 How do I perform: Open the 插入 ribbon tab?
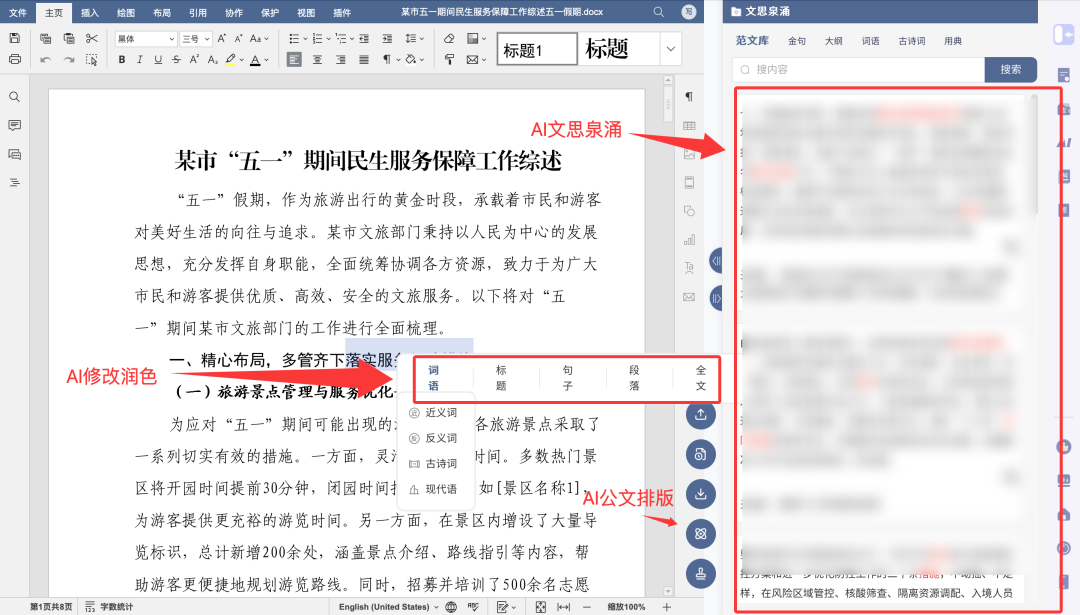click(90, 12)
